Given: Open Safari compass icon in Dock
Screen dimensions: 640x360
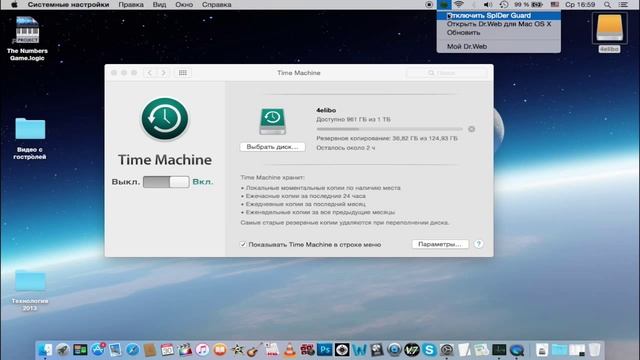Looking at the screenshot, I should click(132, 350).
